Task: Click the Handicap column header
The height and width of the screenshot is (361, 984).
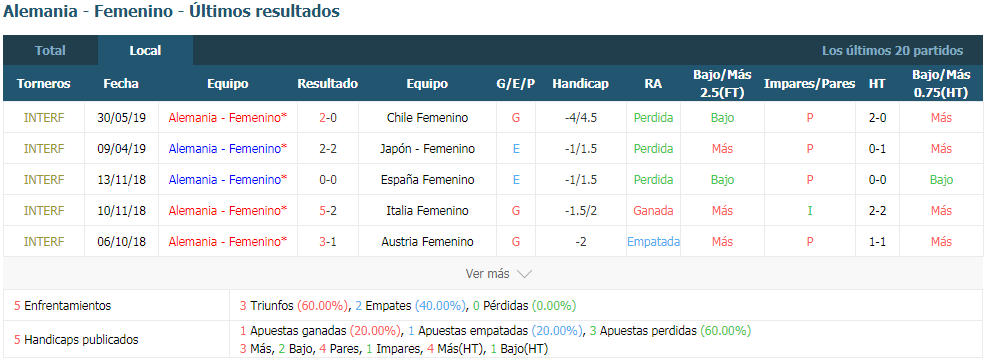Action: click(580, 84)
